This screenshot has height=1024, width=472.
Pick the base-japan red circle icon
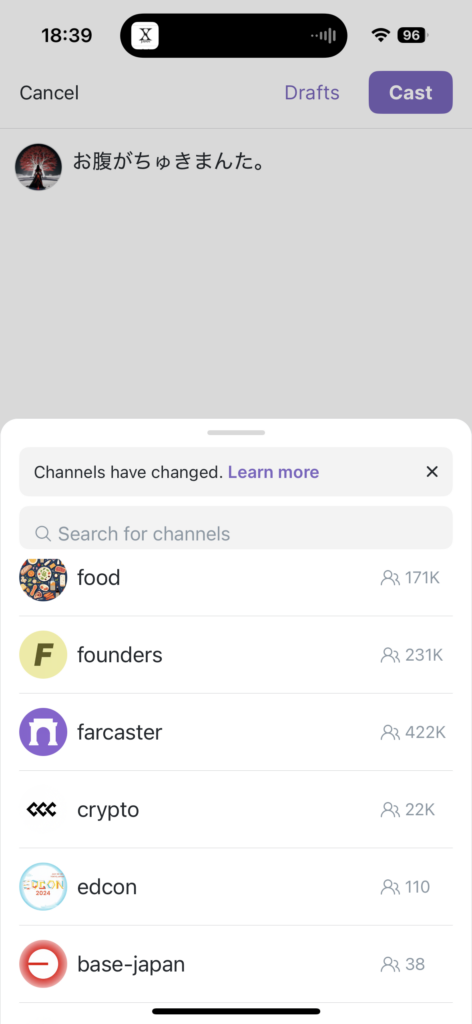[x=43, y=964]
